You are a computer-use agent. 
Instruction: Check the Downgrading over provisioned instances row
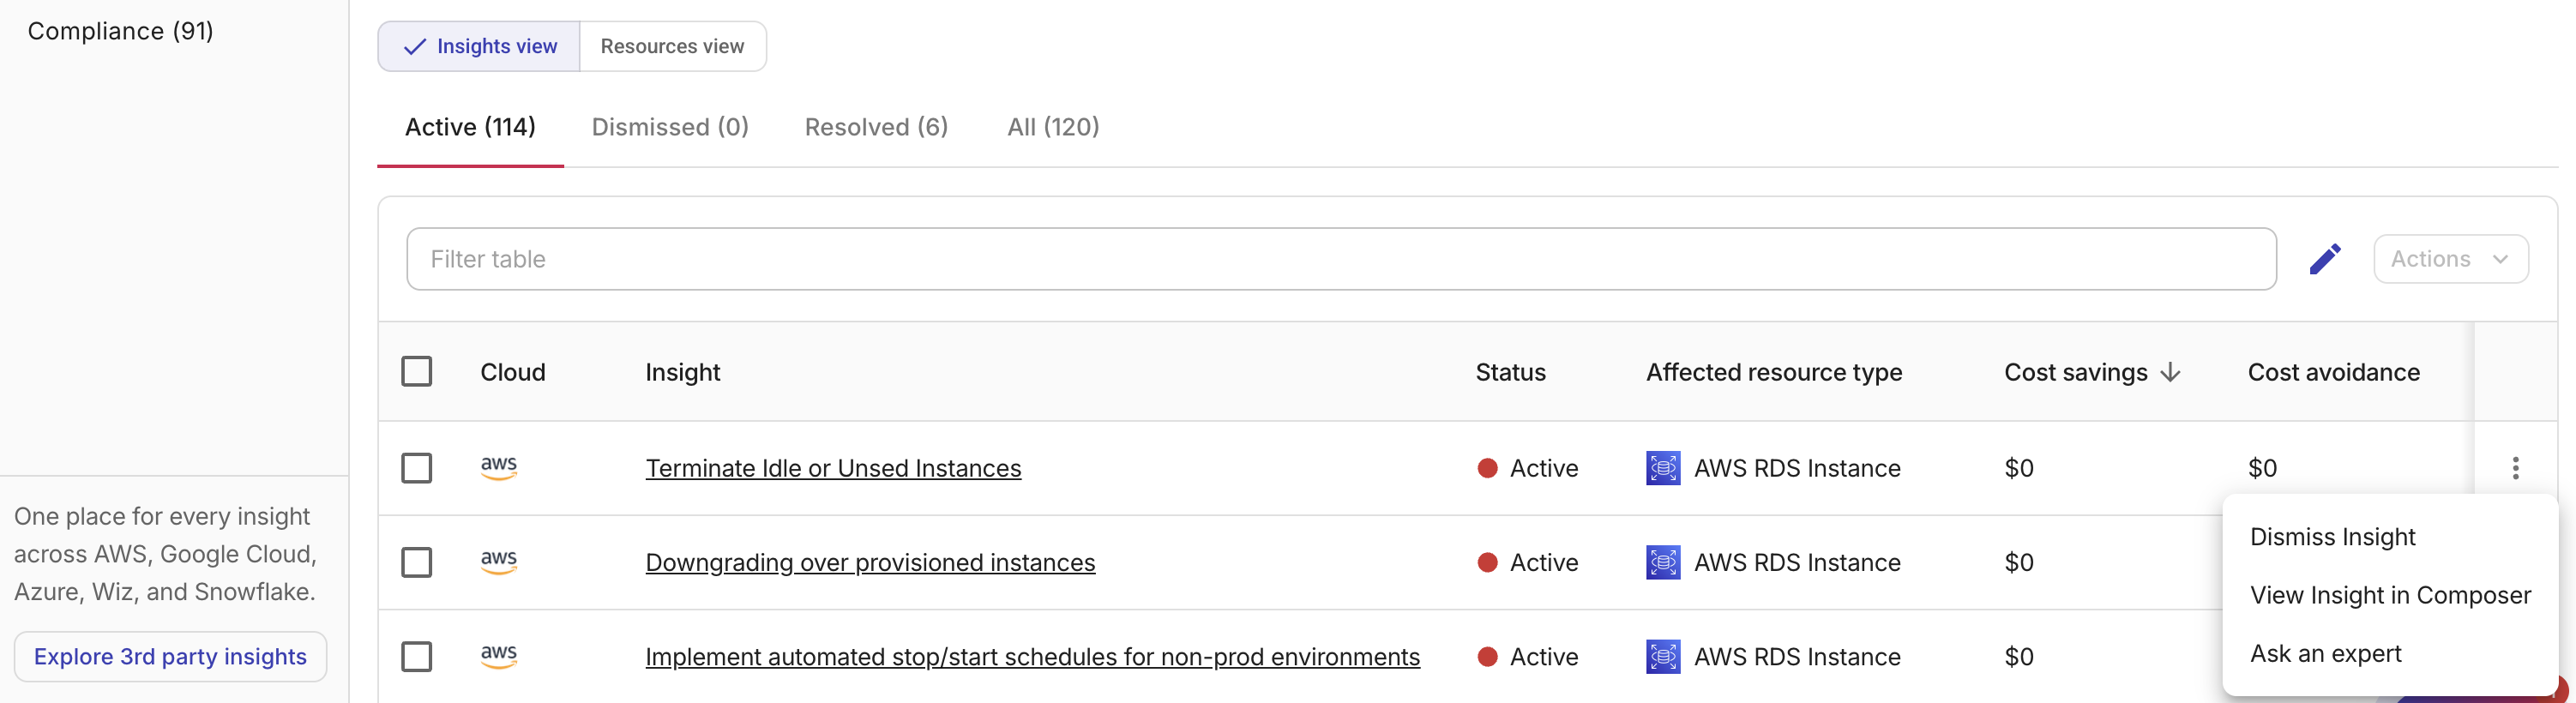click(x=417, y=562)
